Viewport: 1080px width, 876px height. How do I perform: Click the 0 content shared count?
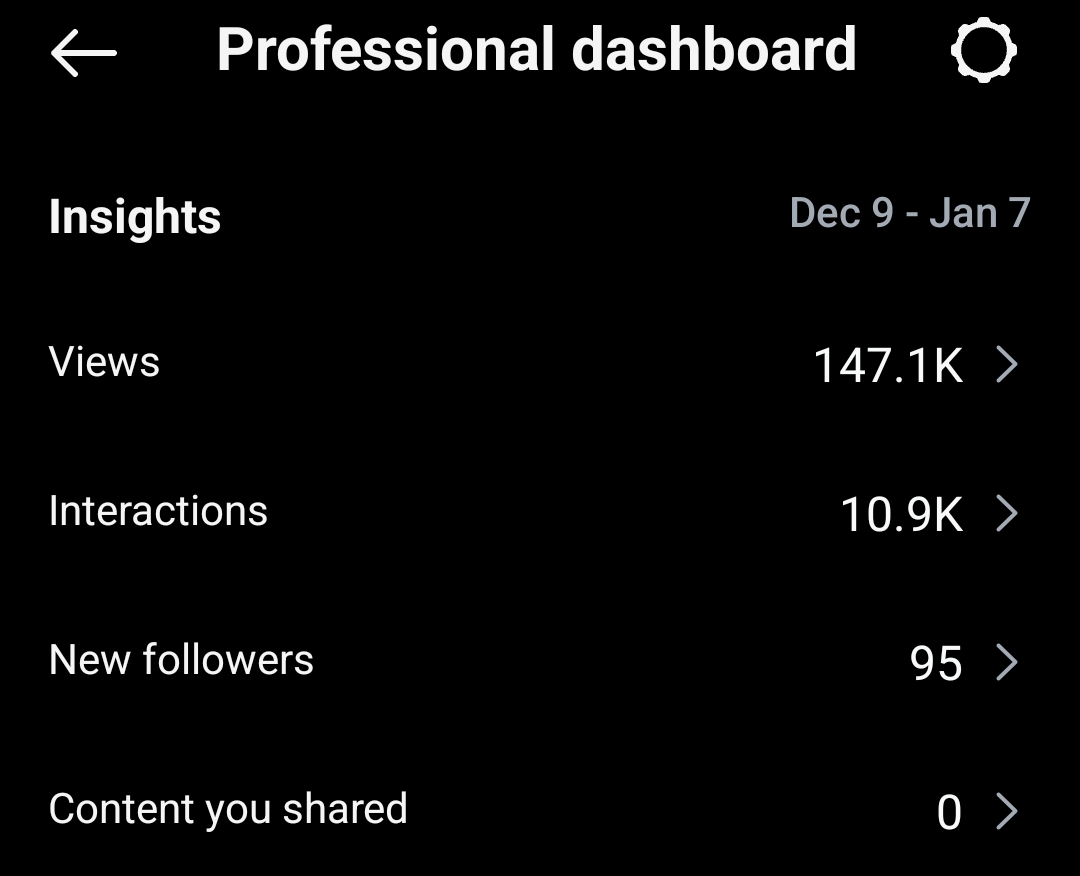(x=949, y=812)
